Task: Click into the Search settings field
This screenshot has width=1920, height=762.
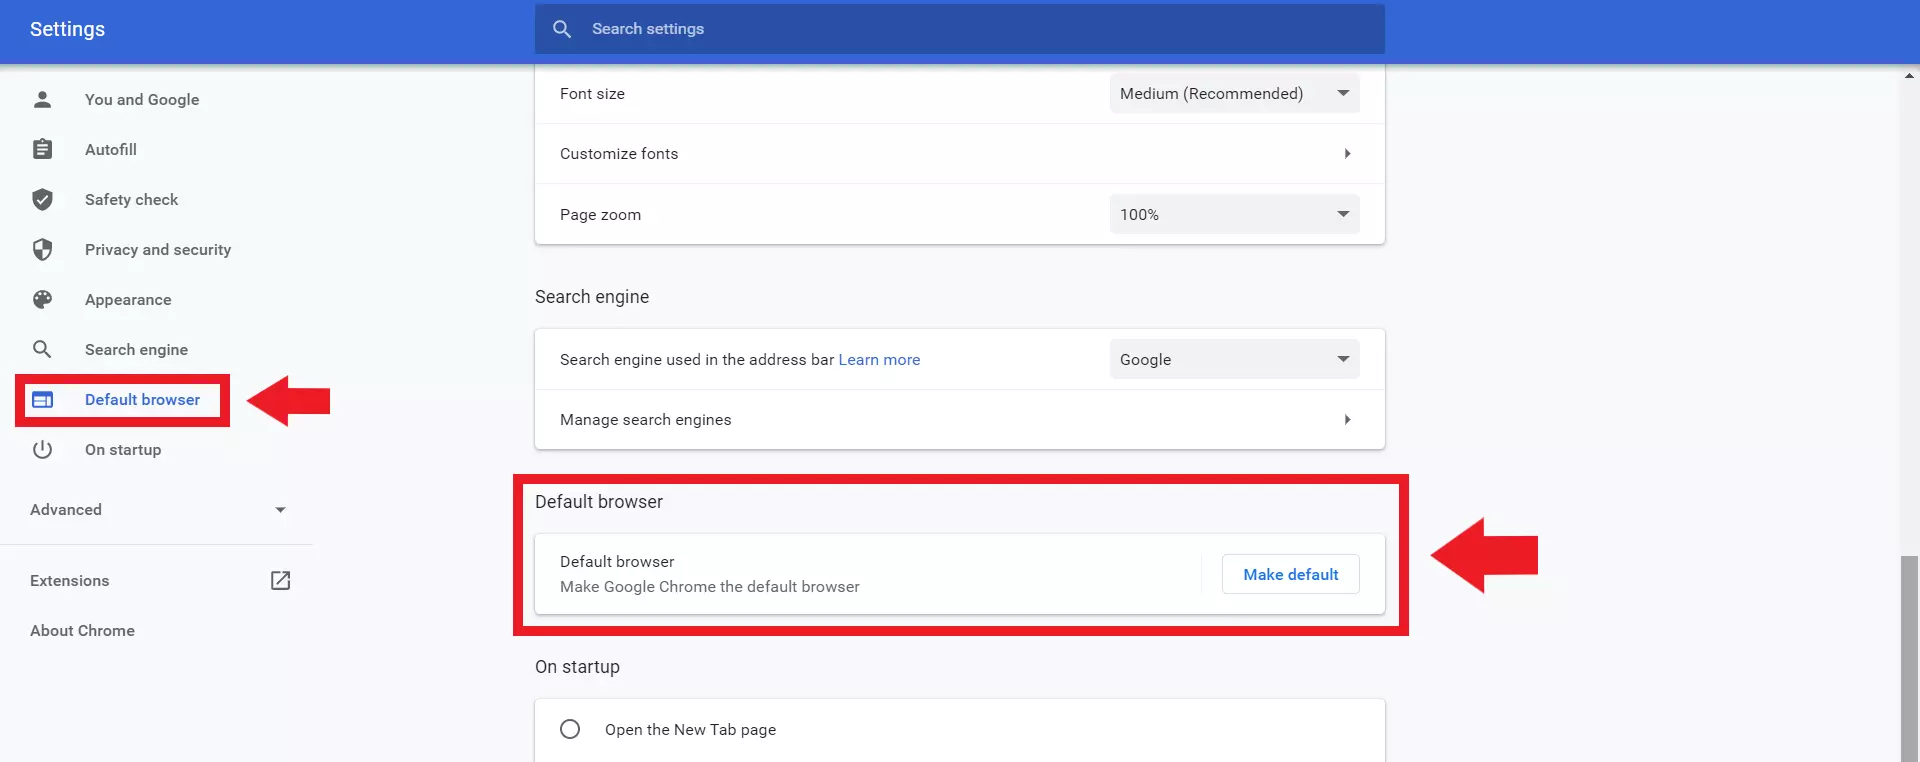Action: (x=960, y=29)
